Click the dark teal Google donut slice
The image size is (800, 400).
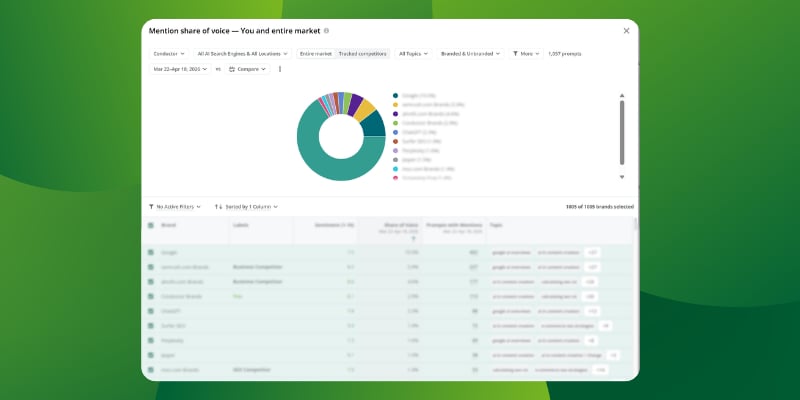pyautogui.click(x=375, y=125)
